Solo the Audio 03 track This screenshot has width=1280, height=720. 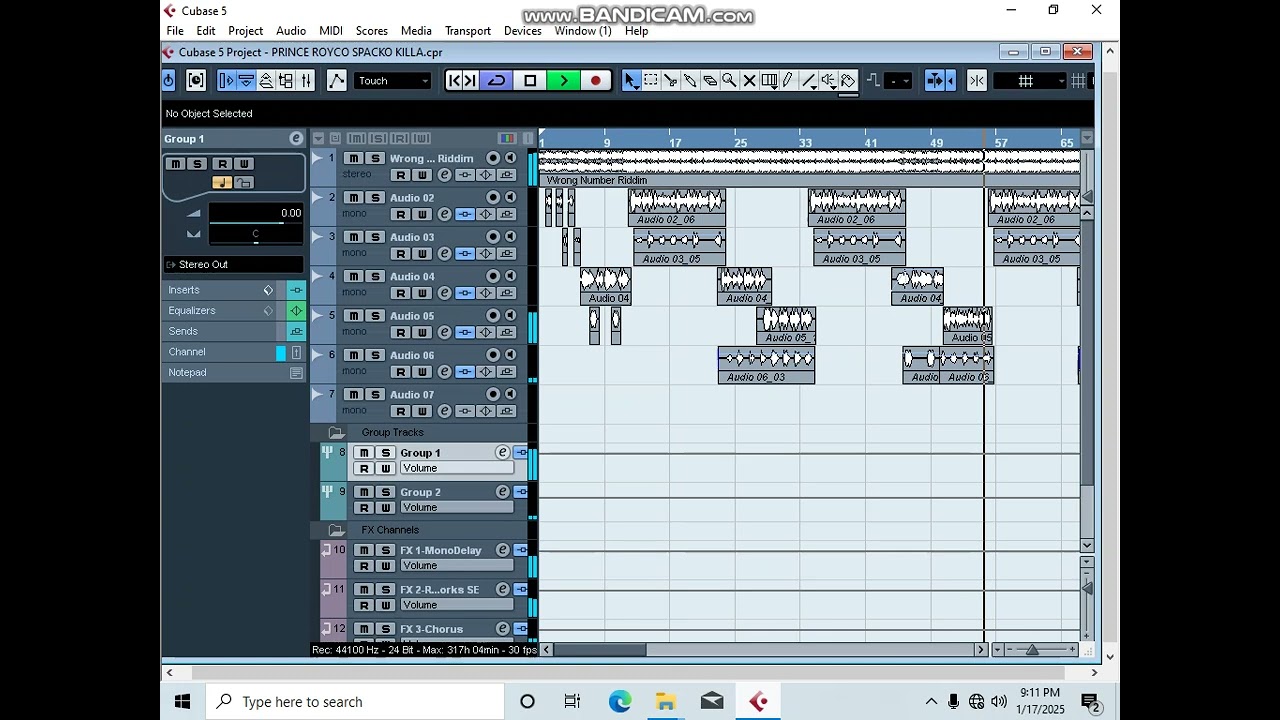coord(376,237)
